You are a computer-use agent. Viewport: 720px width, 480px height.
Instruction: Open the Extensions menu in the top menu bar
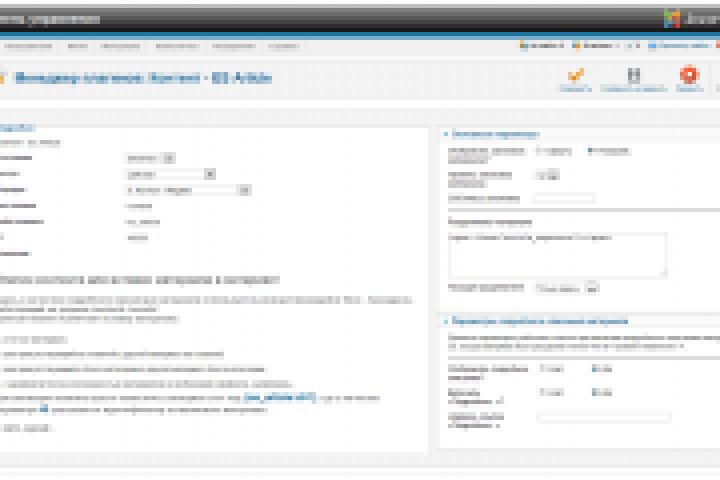(x=234, y=46)
